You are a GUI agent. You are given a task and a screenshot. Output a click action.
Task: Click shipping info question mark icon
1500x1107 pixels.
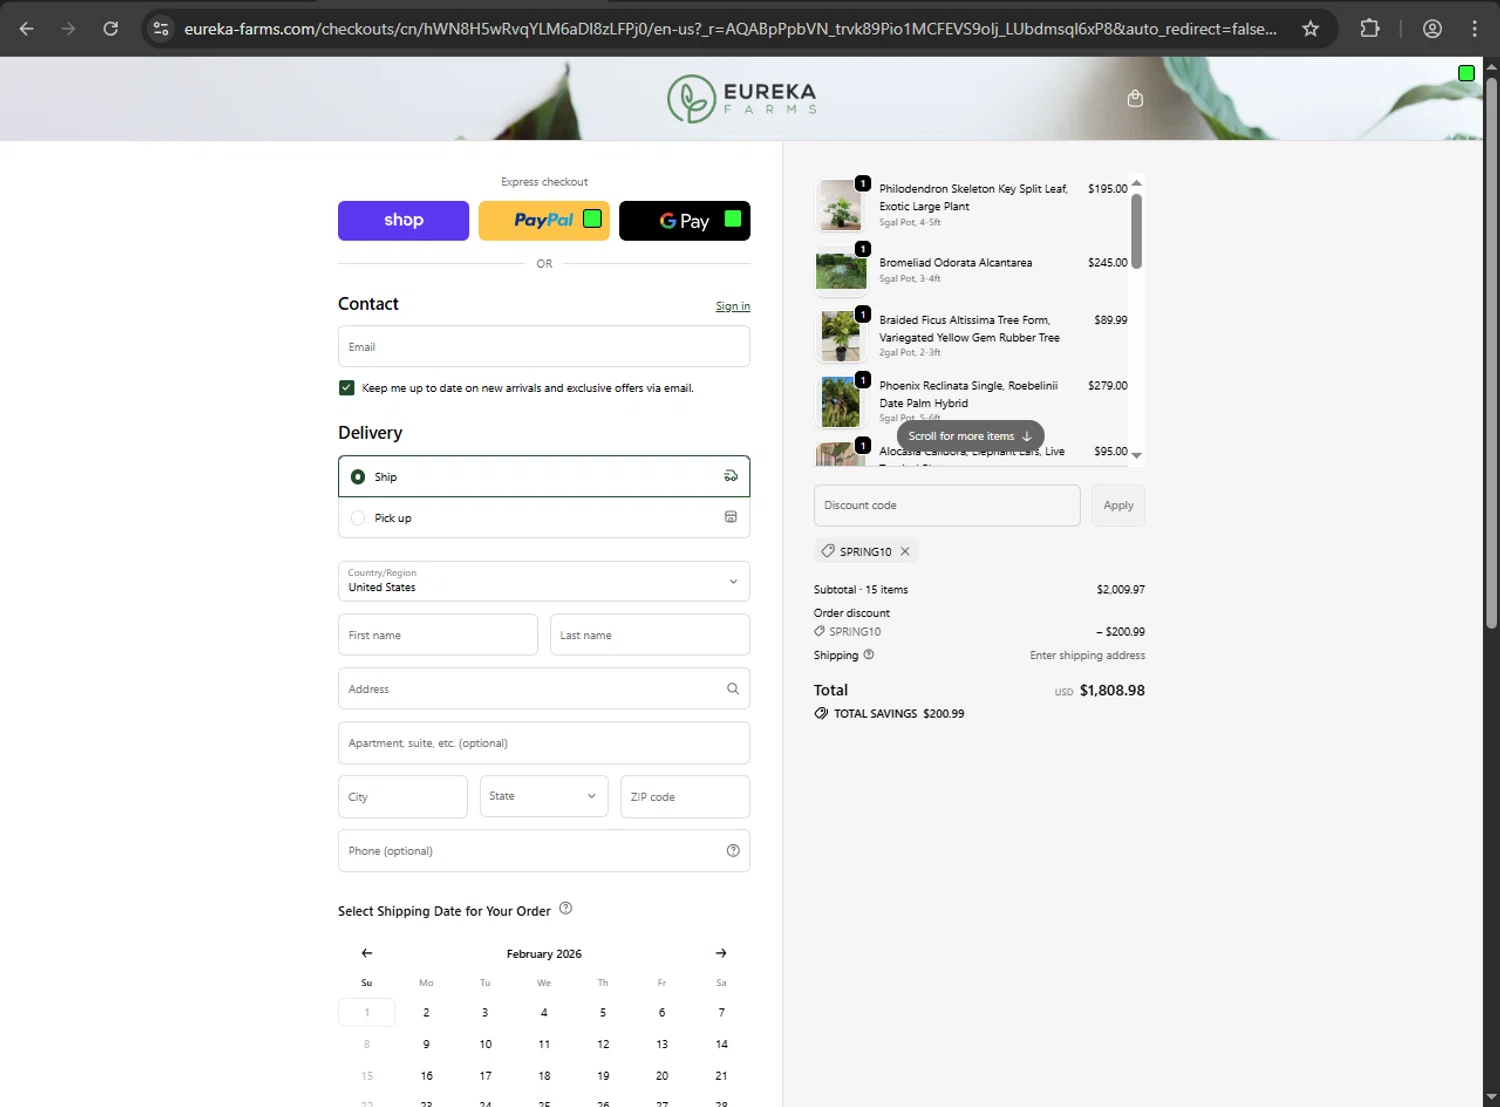click(869, 655)
